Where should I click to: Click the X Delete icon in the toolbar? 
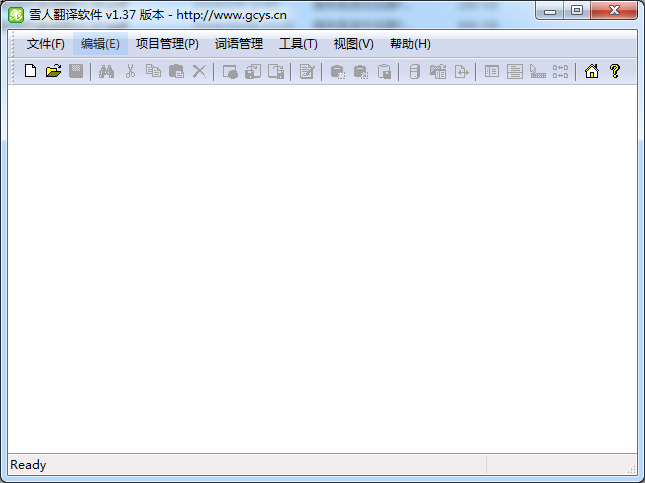click(x=200, y=71)
